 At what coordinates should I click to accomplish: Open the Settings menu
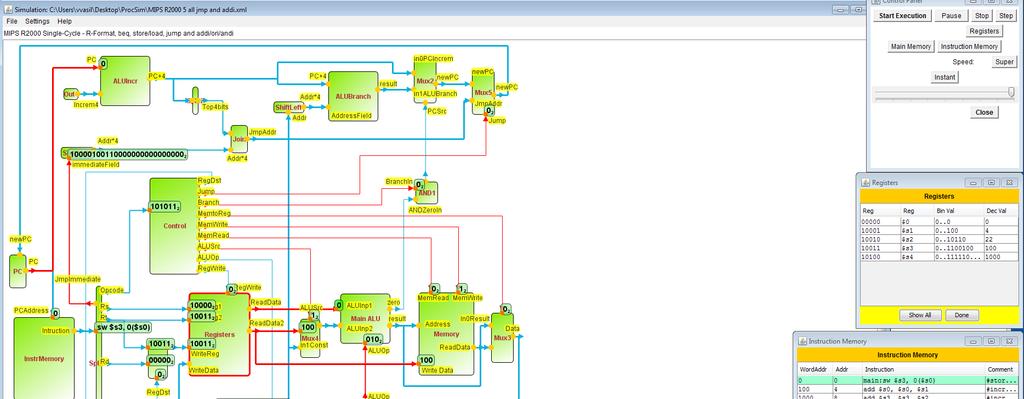37,21
